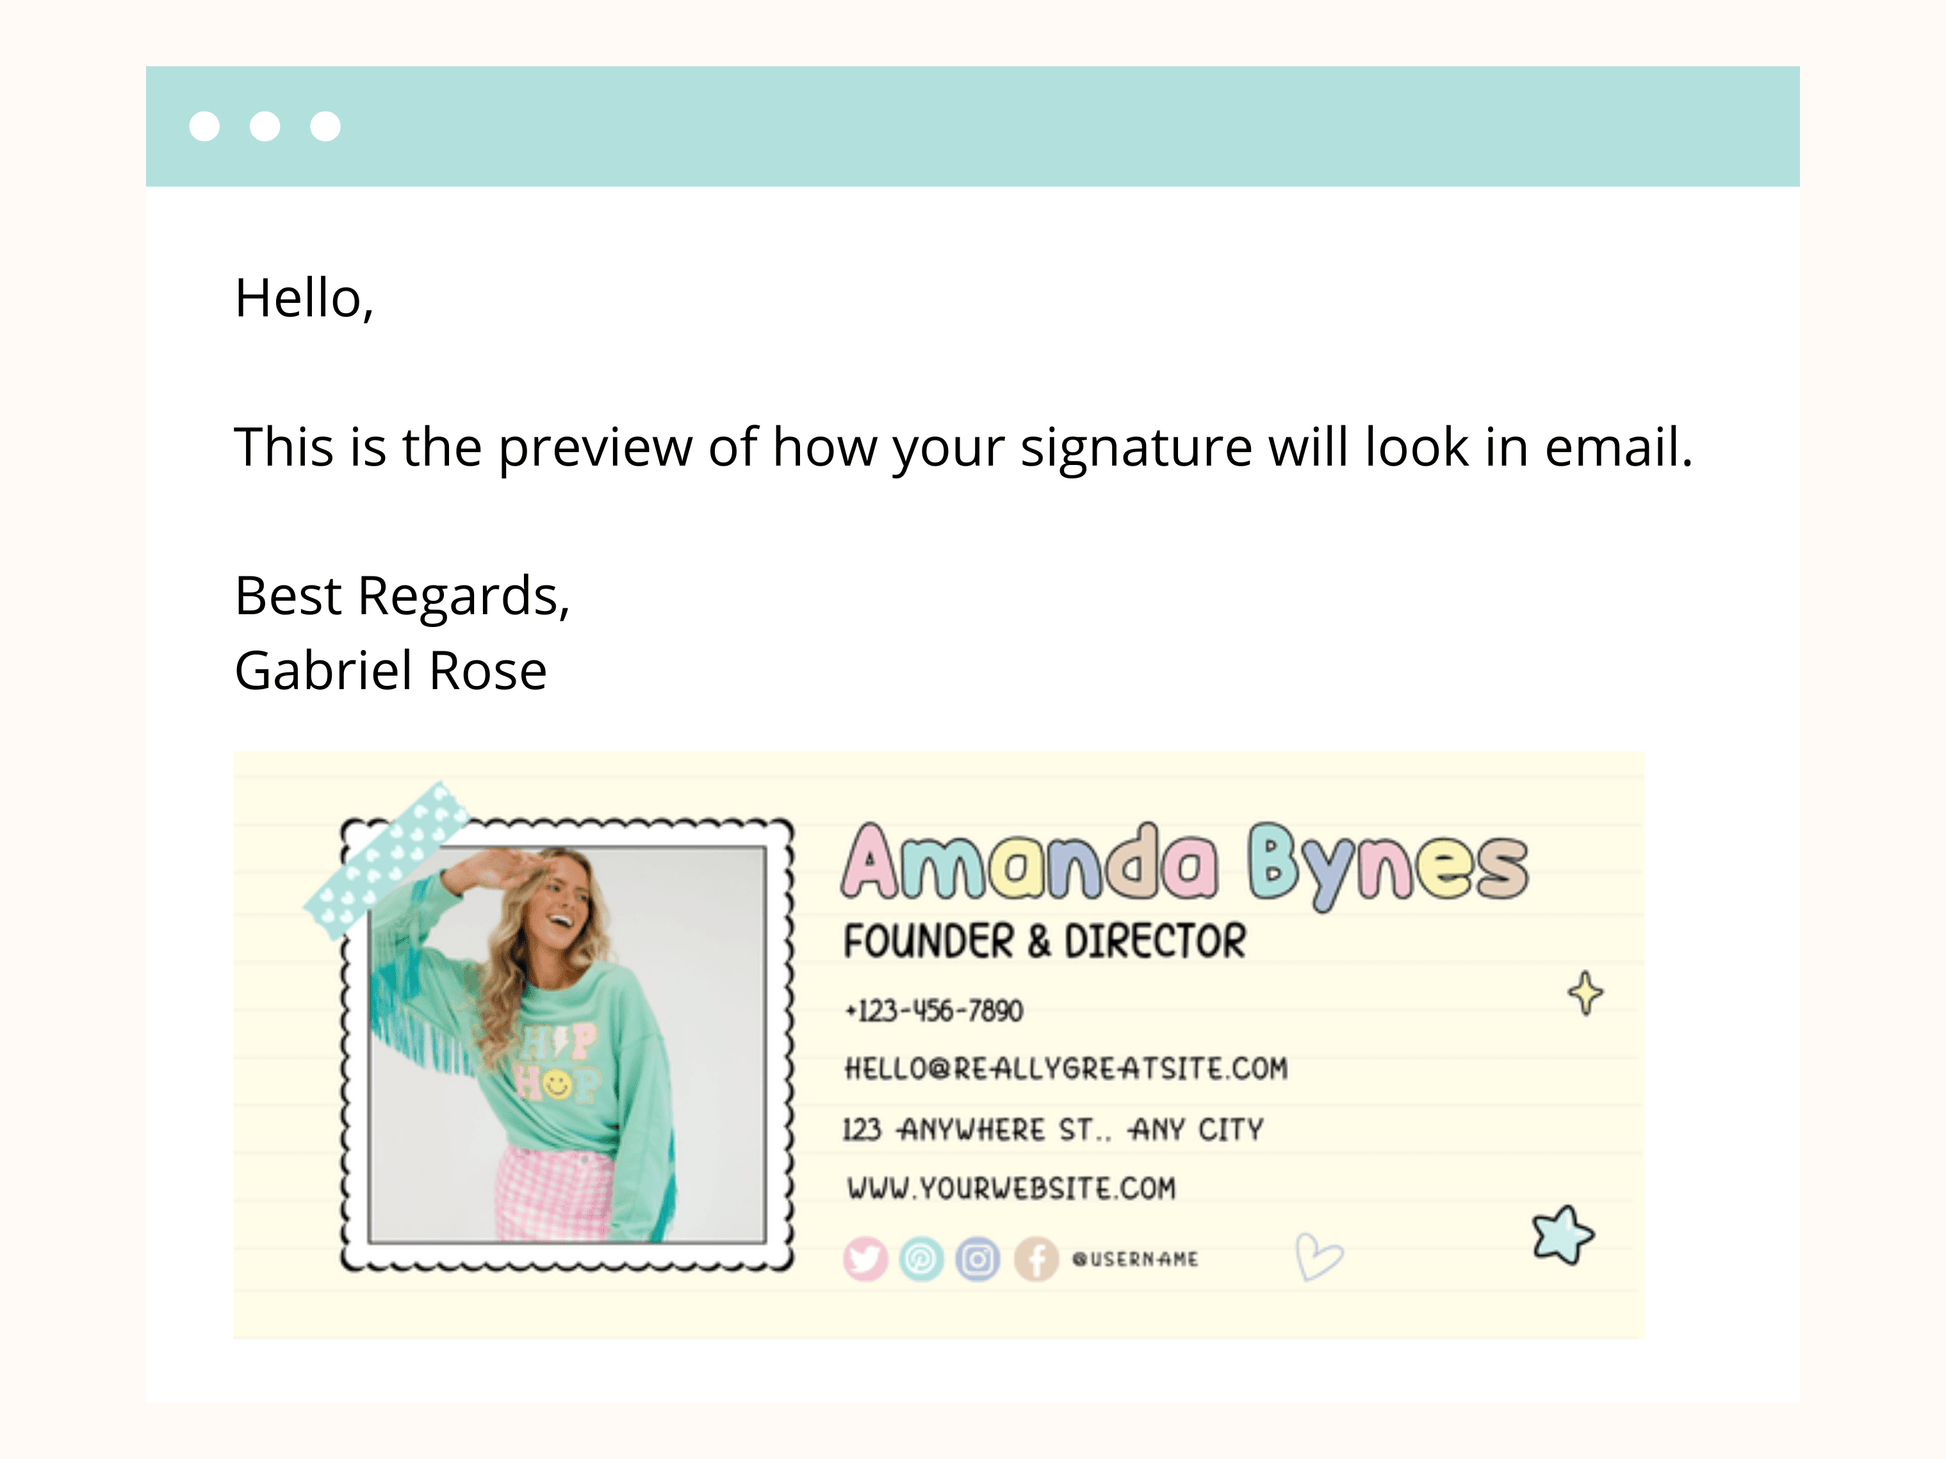Click the Founder & Director title
The image size is (1946, 1459).
point(1045,942)
